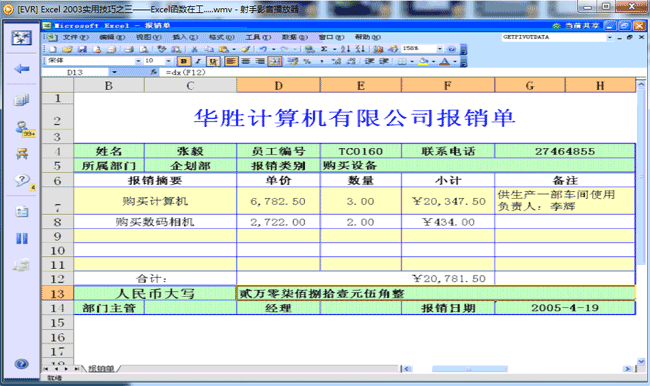Select row 13 header
650x386 pixels.
58,294
